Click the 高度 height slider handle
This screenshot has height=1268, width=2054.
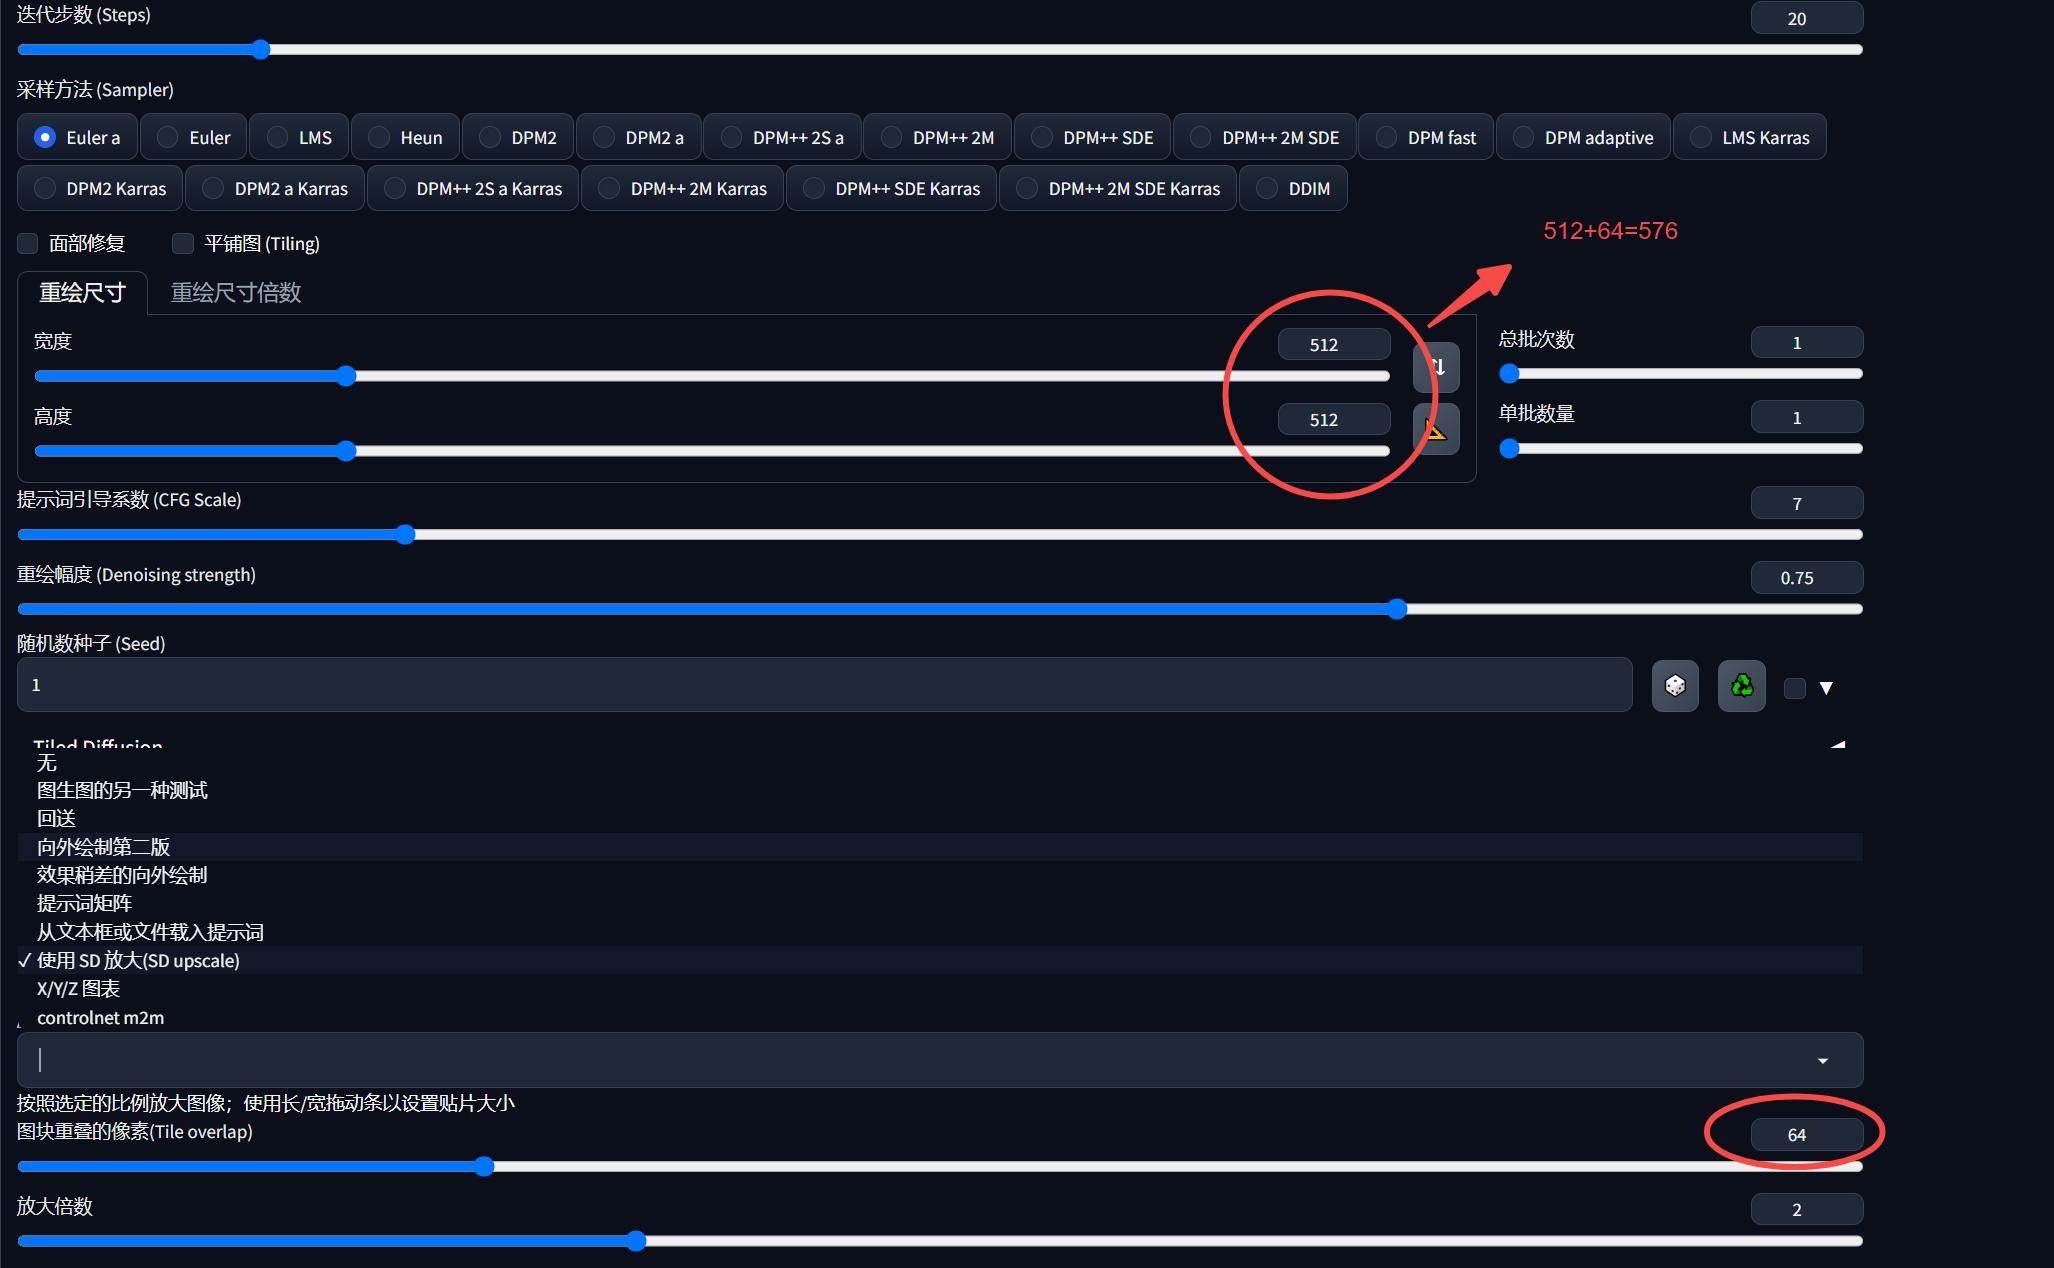click(x=346, y=451)
